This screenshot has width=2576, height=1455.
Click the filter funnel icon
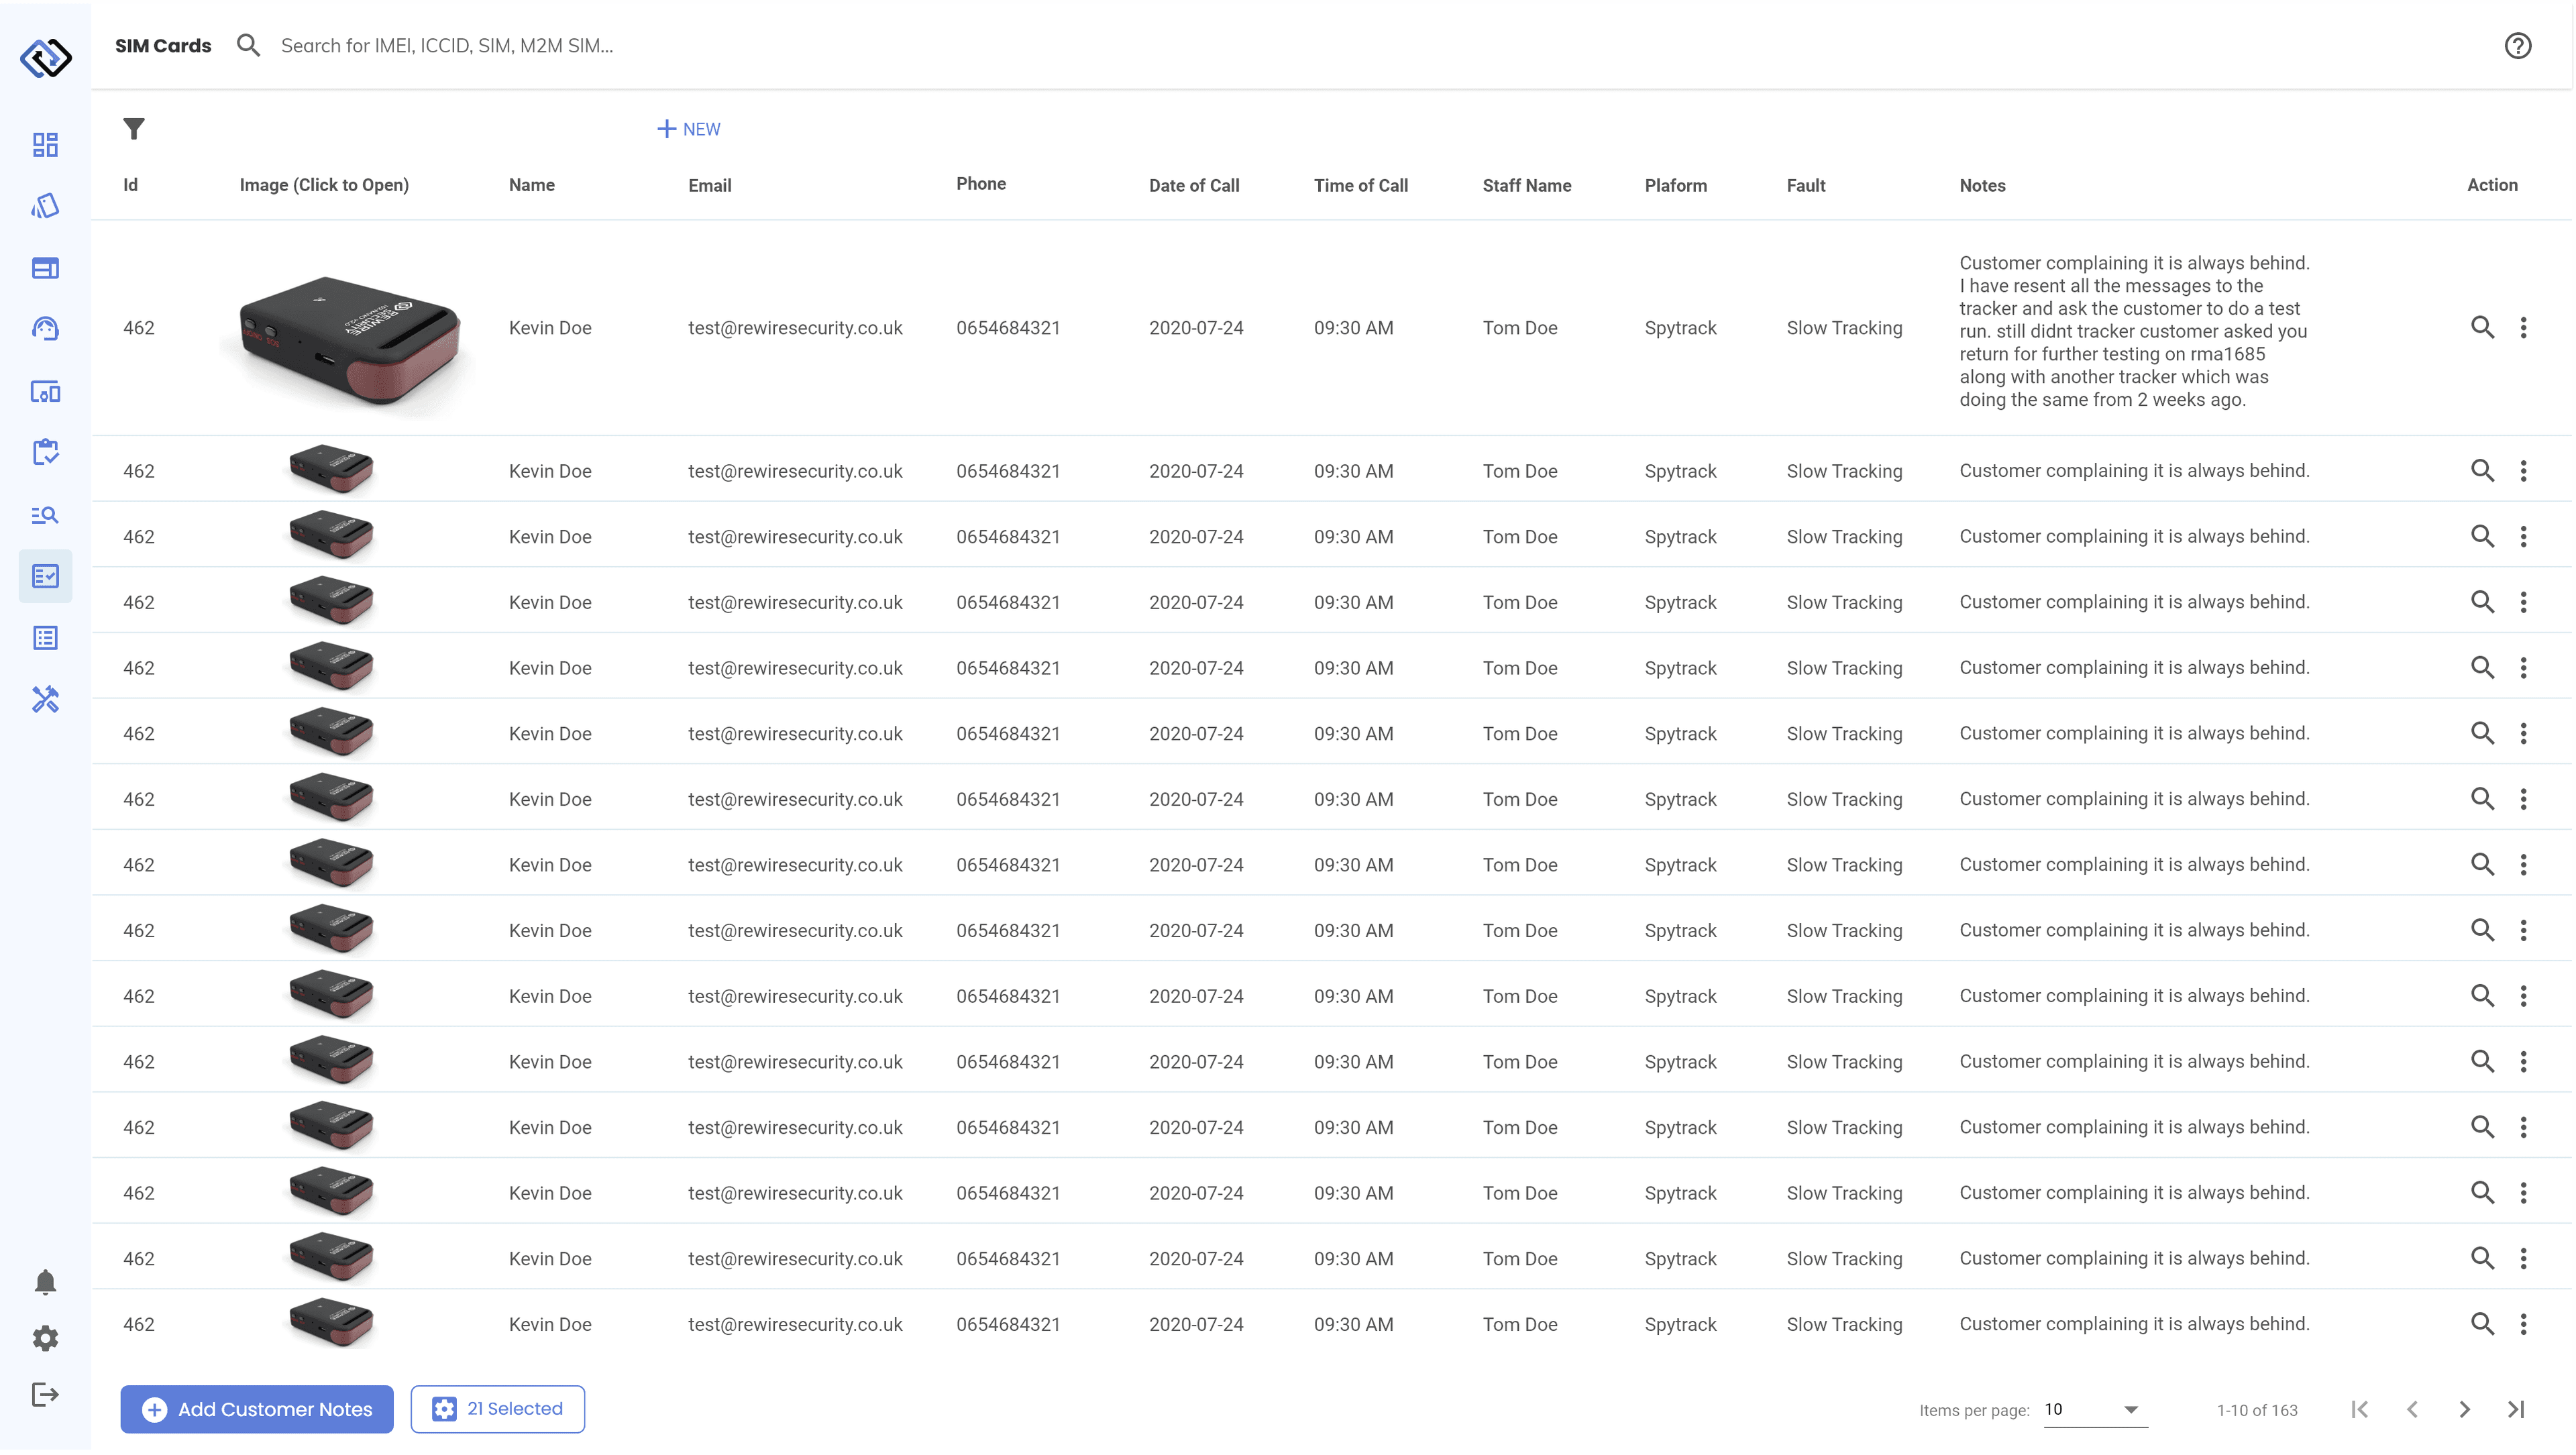click(x=134, y=129)
